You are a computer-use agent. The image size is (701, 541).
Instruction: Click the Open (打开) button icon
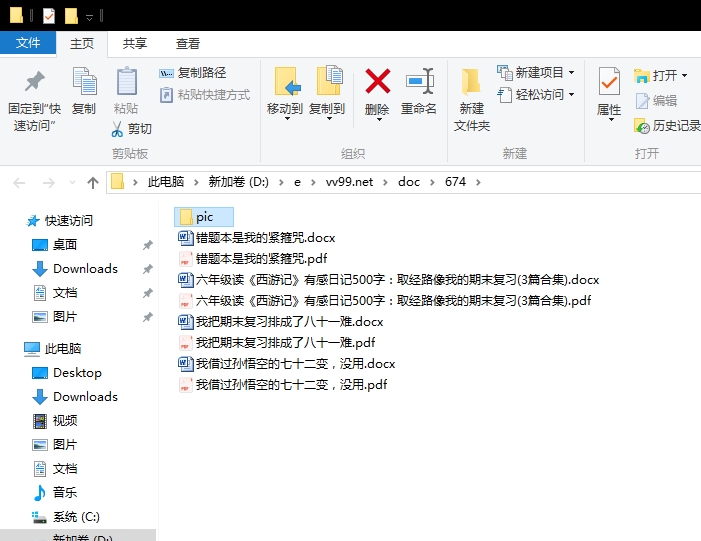(x=642, y=76)
